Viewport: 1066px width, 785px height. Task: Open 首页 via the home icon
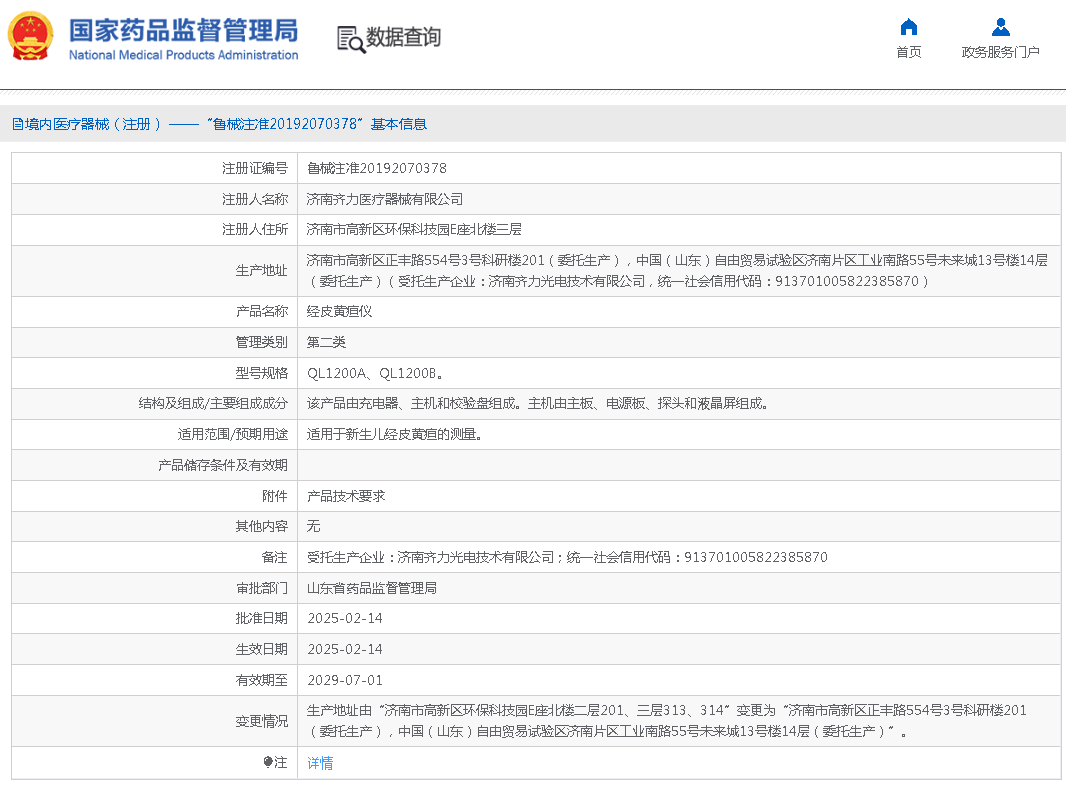pyautogui.click(x=908, y=27)
